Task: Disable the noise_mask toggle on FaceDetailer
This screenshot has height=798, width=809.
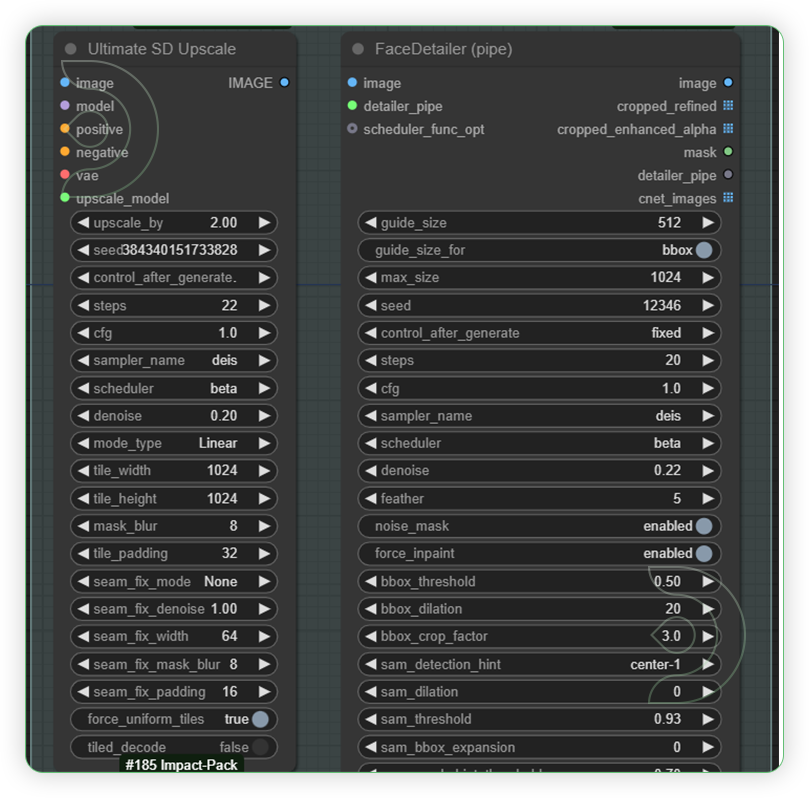Action: coord(706,526)
